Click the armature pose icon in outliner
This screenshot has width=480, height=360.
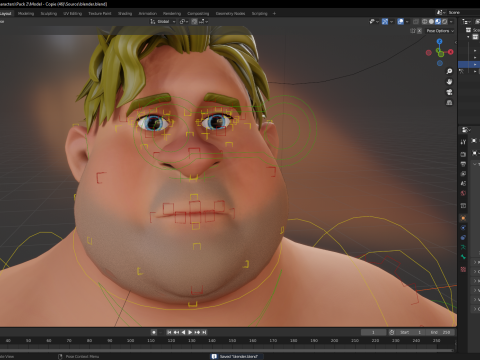click(461, 71)
